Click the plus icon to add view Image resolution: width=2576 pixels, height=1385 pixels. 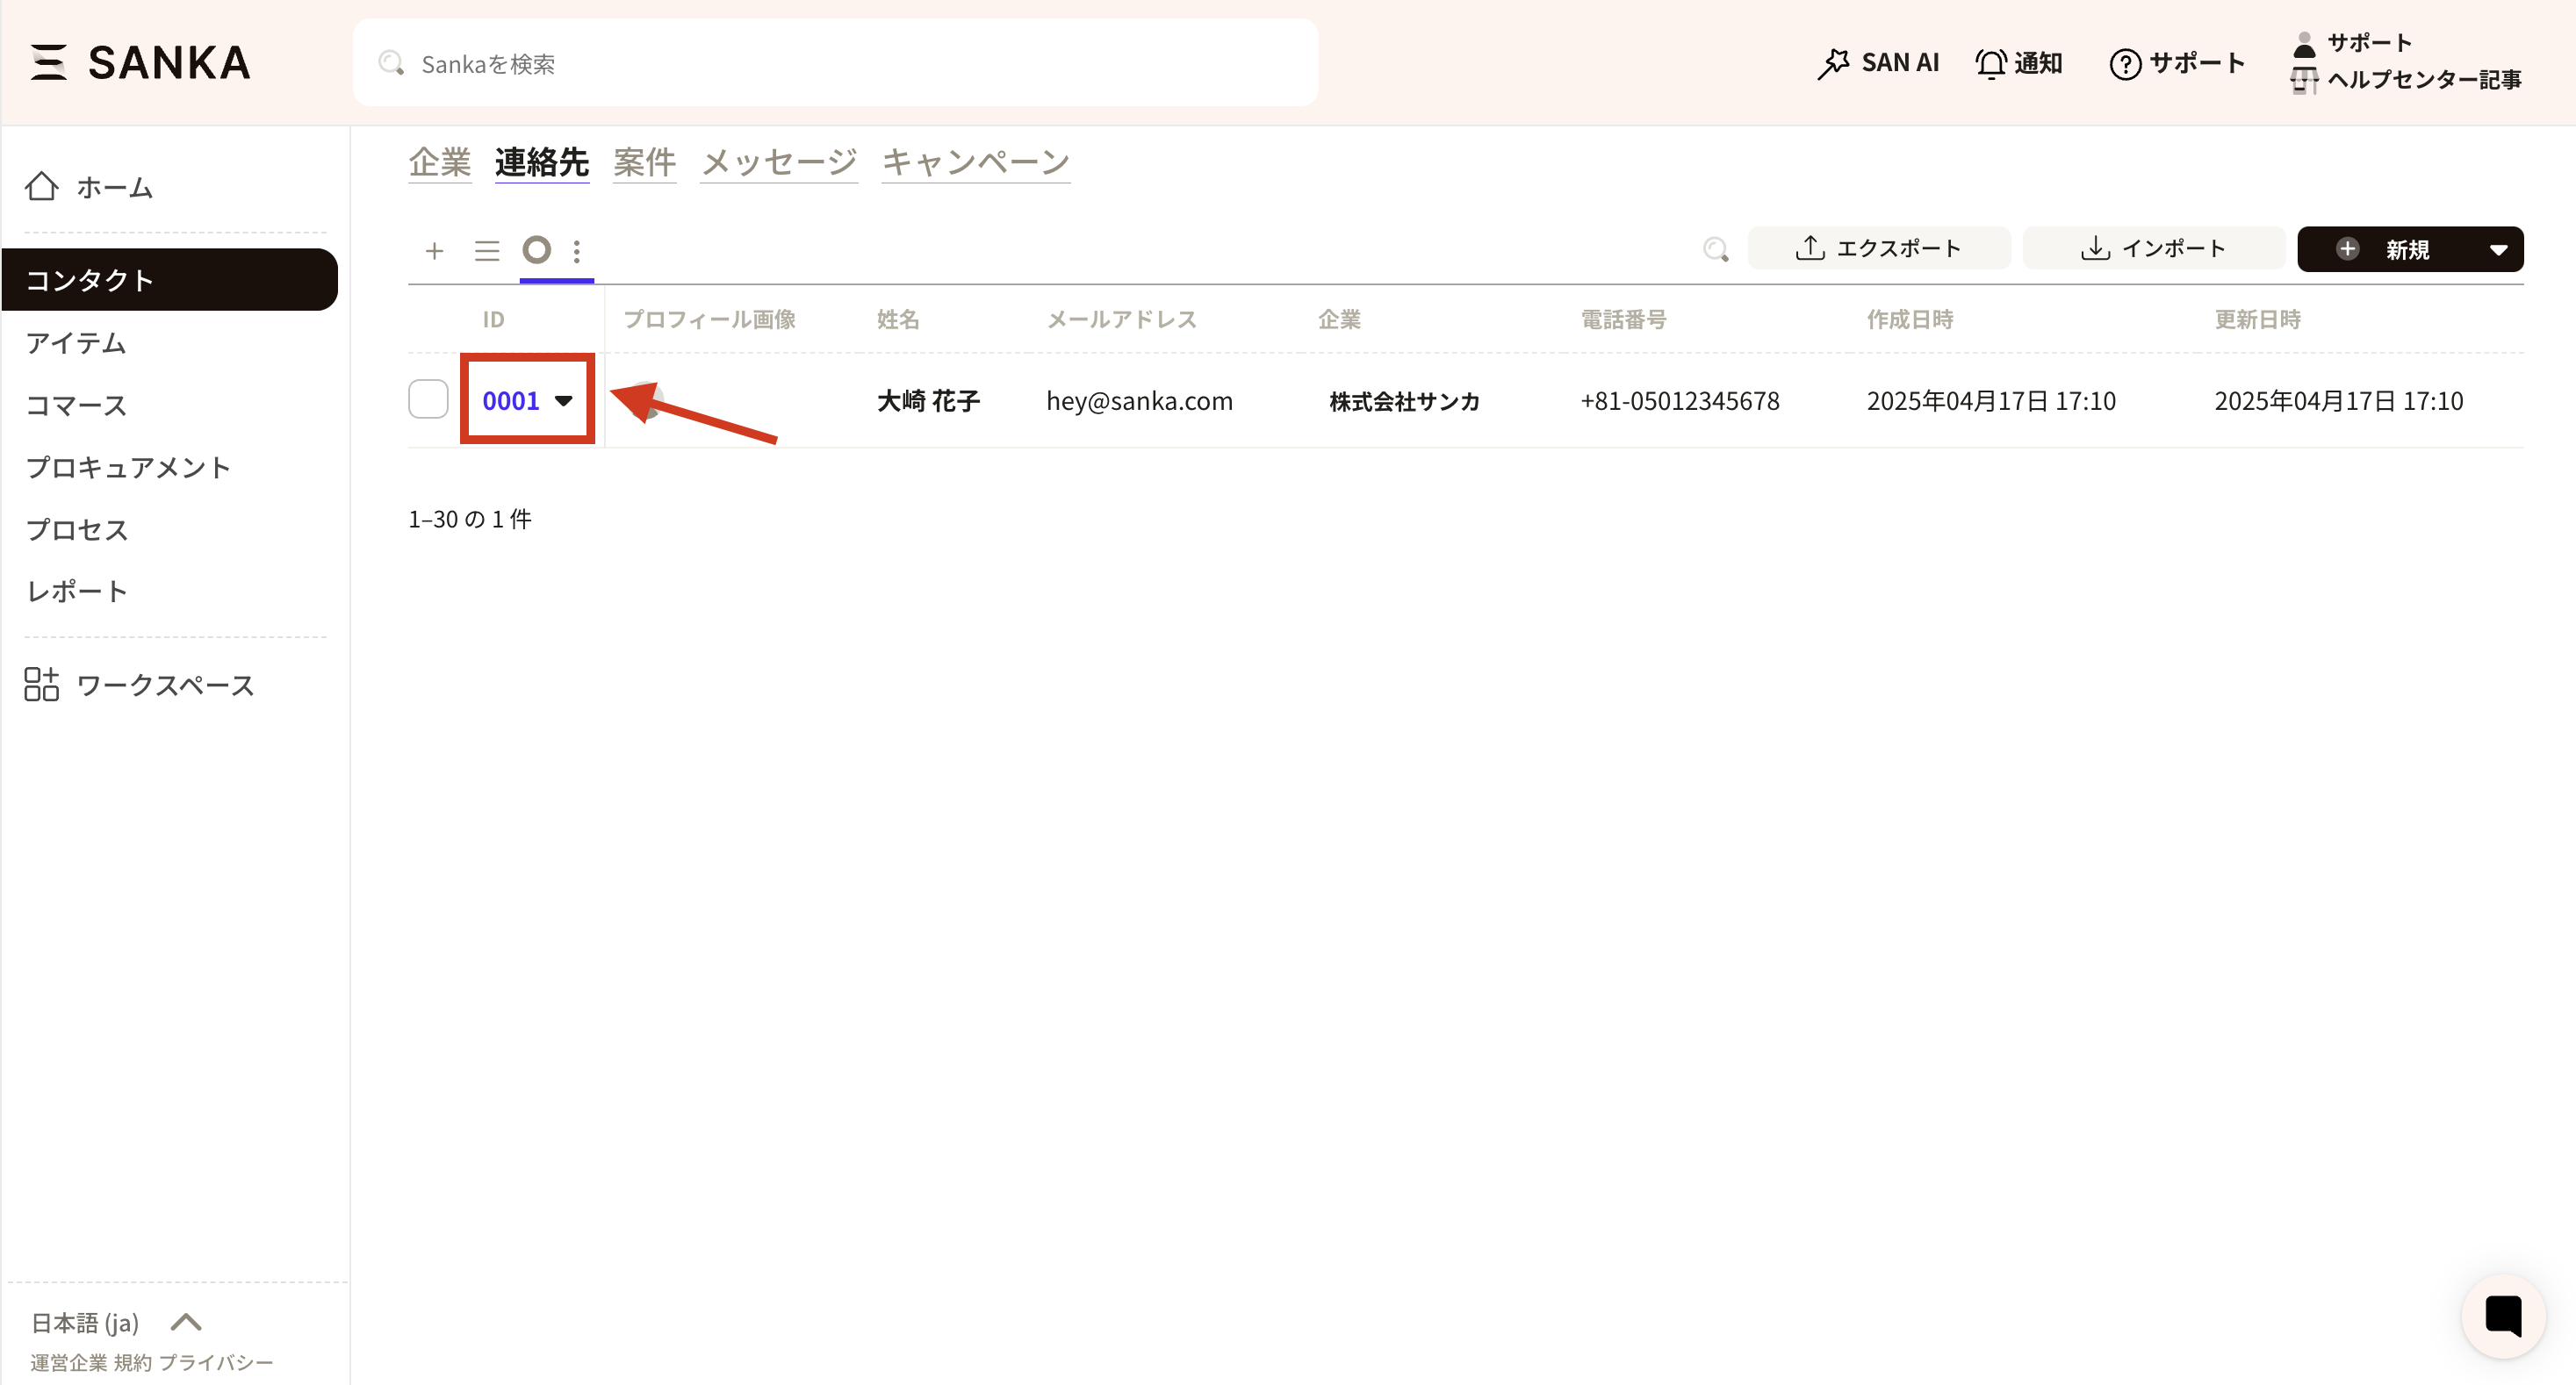pyautogui.click(x=434, y=250)
